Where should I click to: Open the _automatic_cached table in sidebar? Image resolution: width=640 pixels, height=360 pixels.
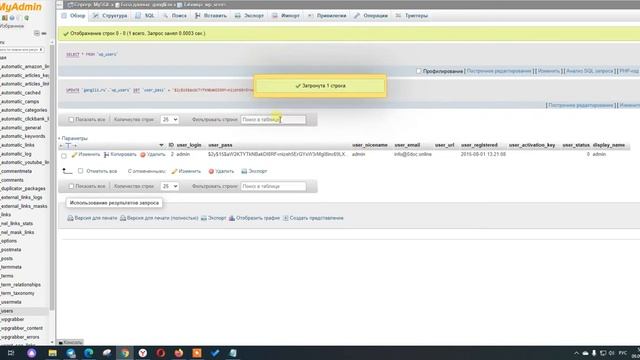pyautogui.click(x=20, y=93)
